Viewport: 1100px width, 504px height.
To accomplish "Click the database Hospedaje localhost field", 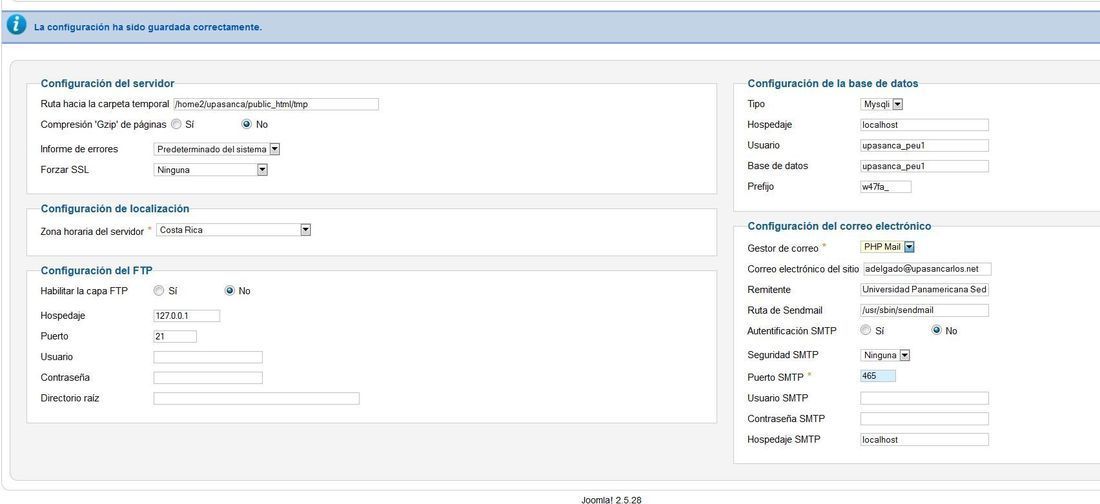I will tap(925, 125).
